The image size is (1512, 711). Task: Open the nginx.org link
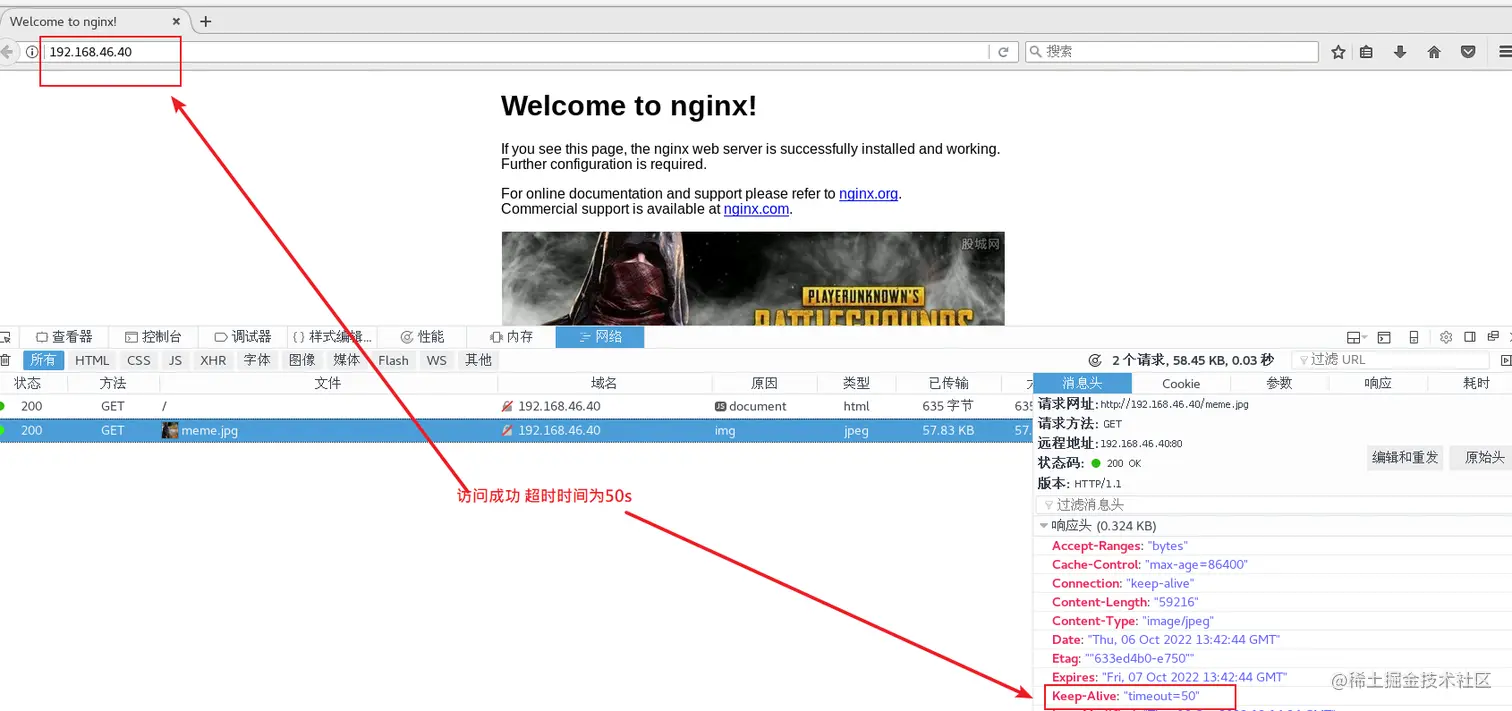[x=868, y=194]
